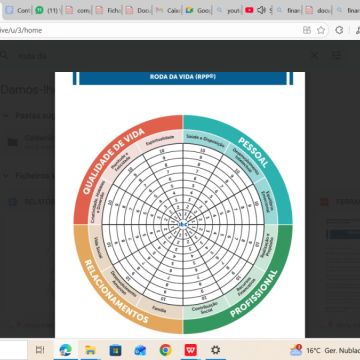Open the 'com' PDF tab
360x360 pixels.
[78, 10]
